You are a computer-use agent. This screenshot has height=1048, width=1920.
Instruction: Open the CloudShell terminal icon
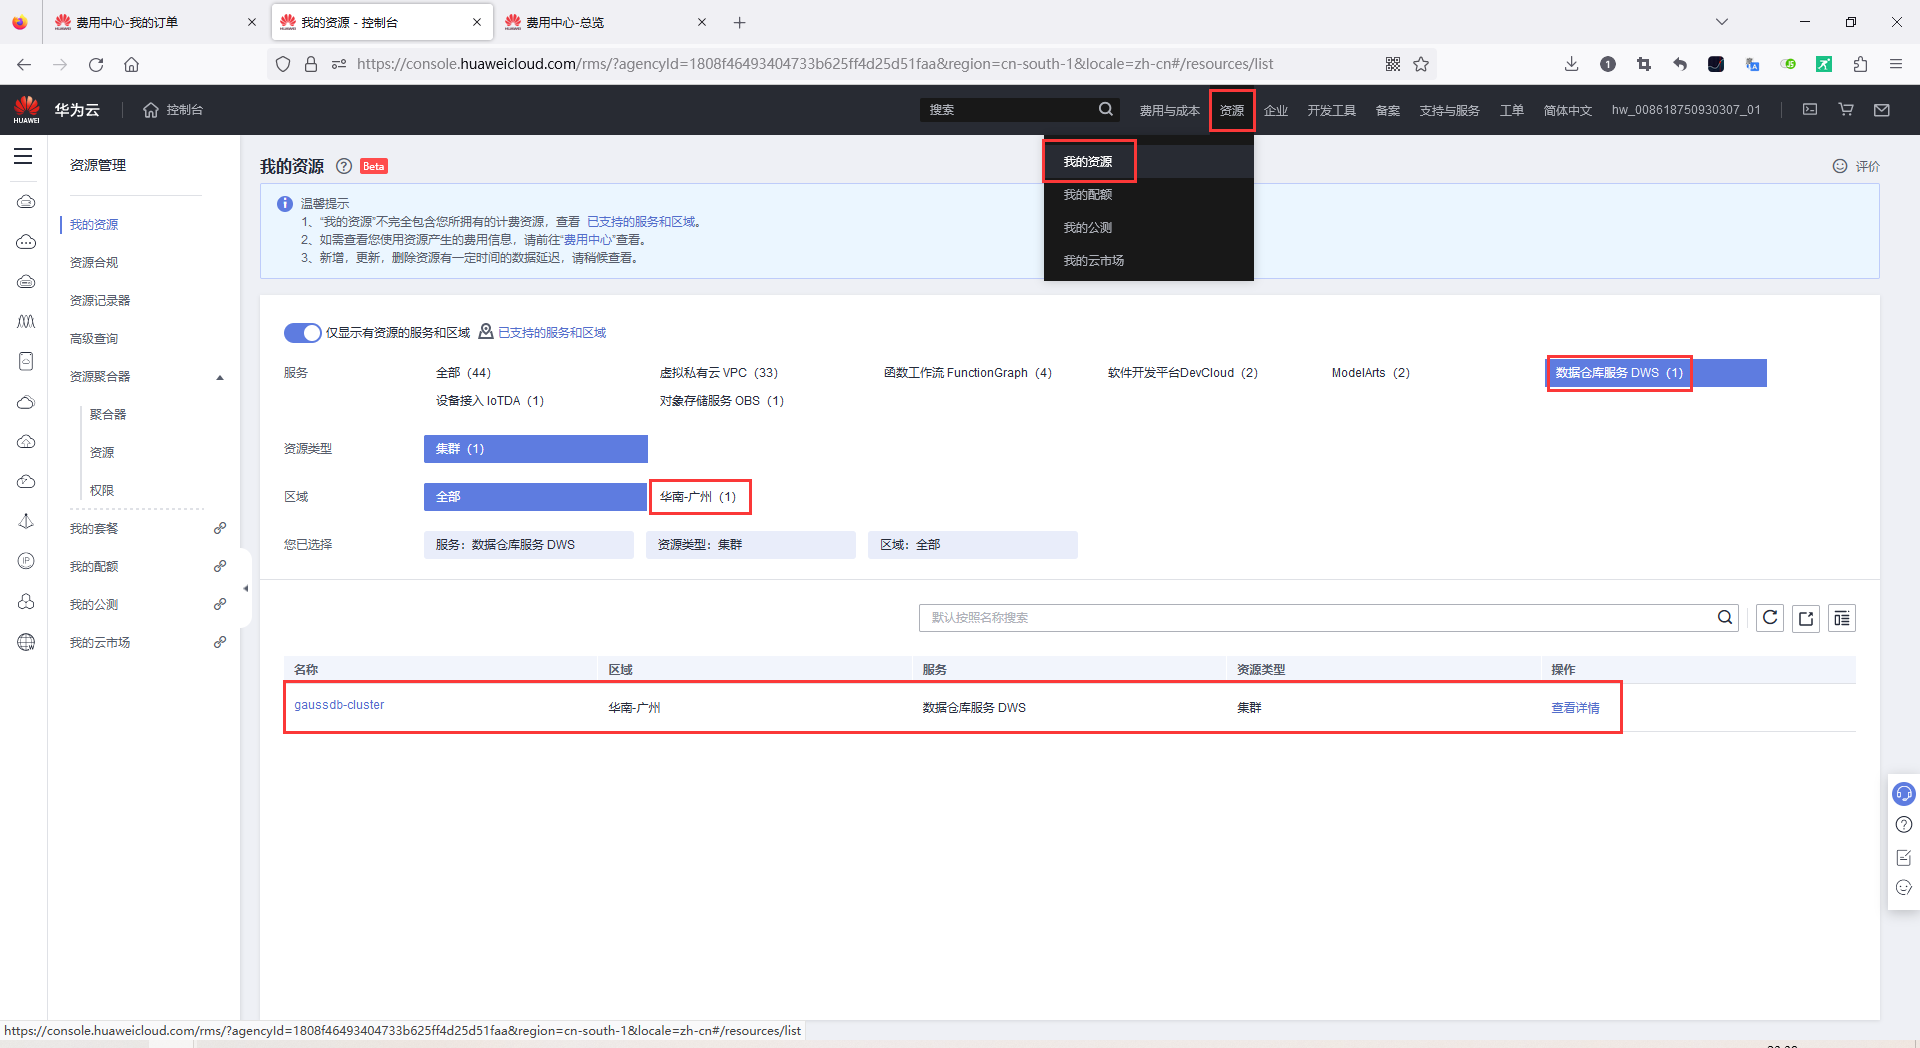point(1810,109)
